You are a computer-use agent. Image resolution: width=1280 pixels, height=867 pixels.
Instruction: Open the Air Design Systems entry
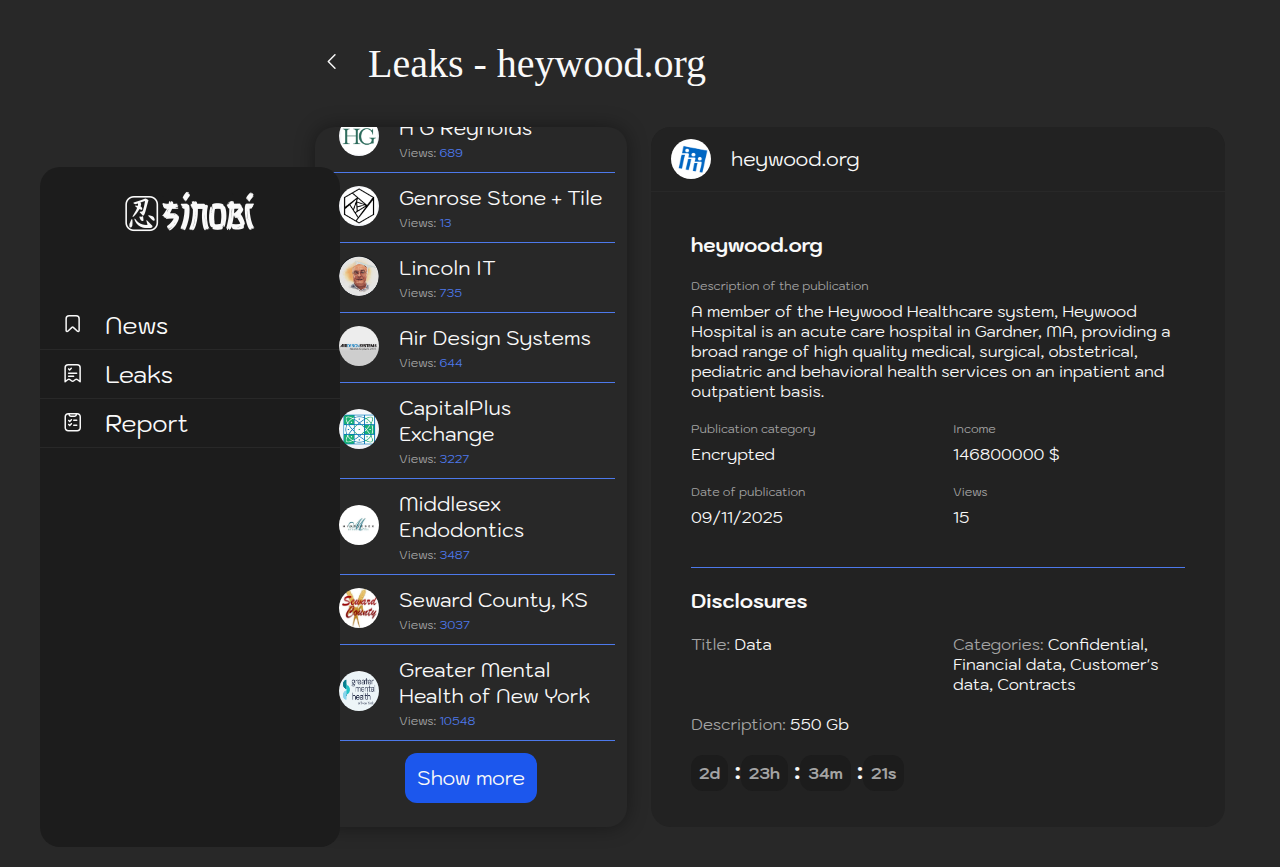point(494,339)
